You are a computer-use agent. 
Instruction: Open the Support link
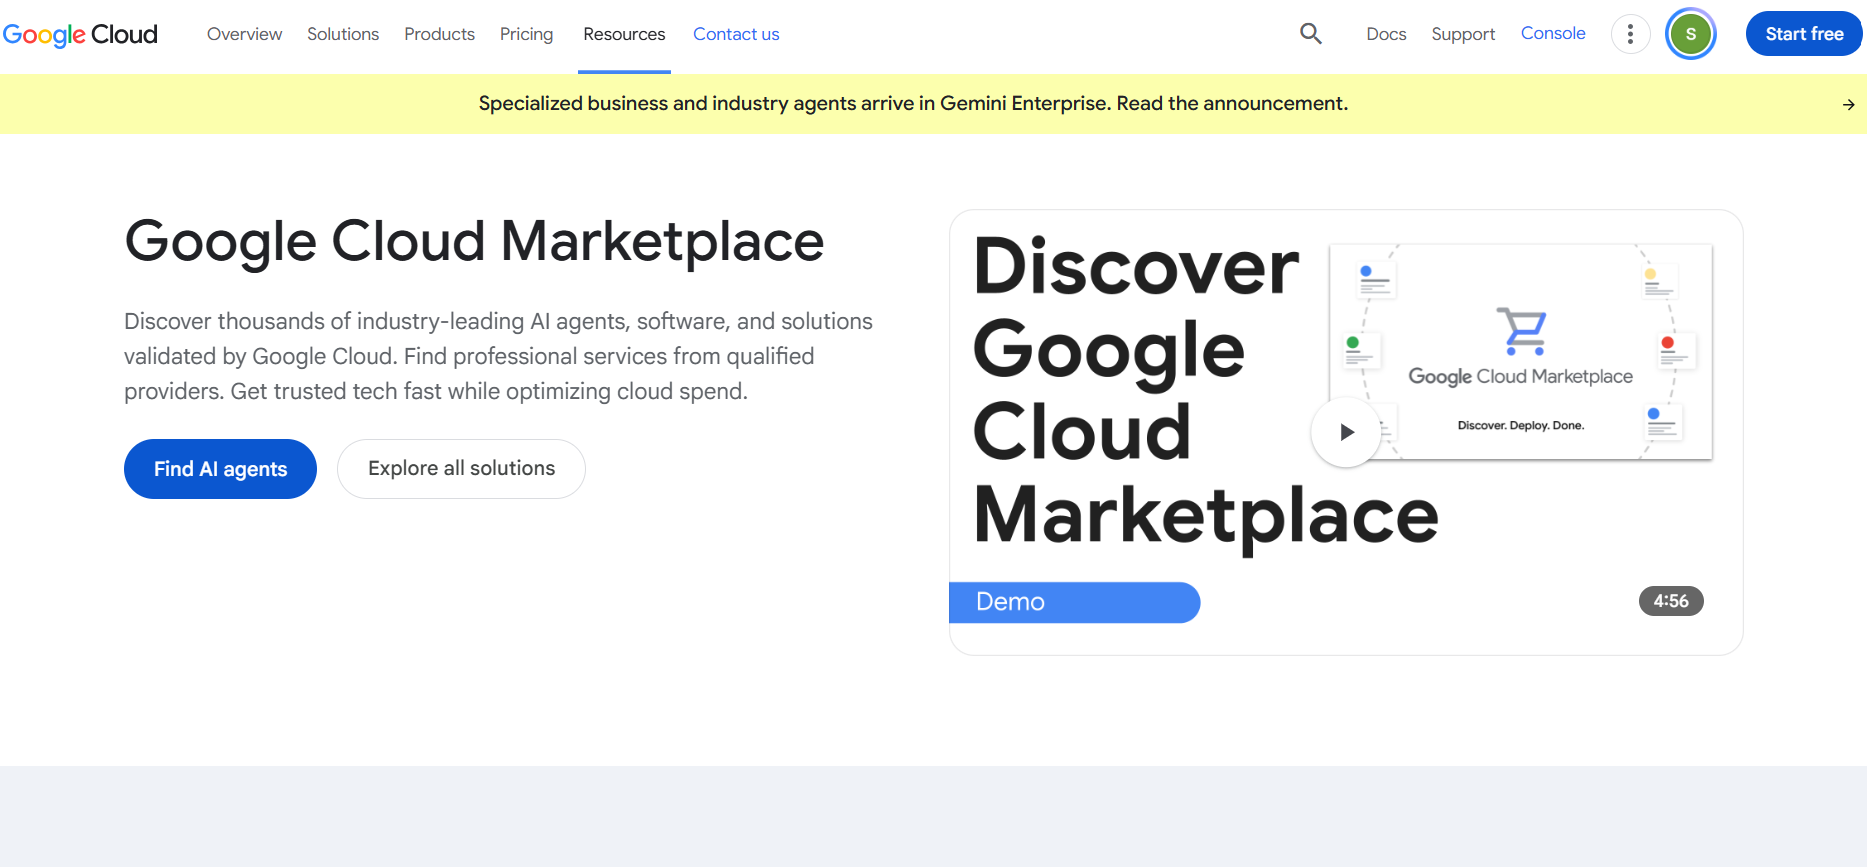click(x=1463, y=34)
